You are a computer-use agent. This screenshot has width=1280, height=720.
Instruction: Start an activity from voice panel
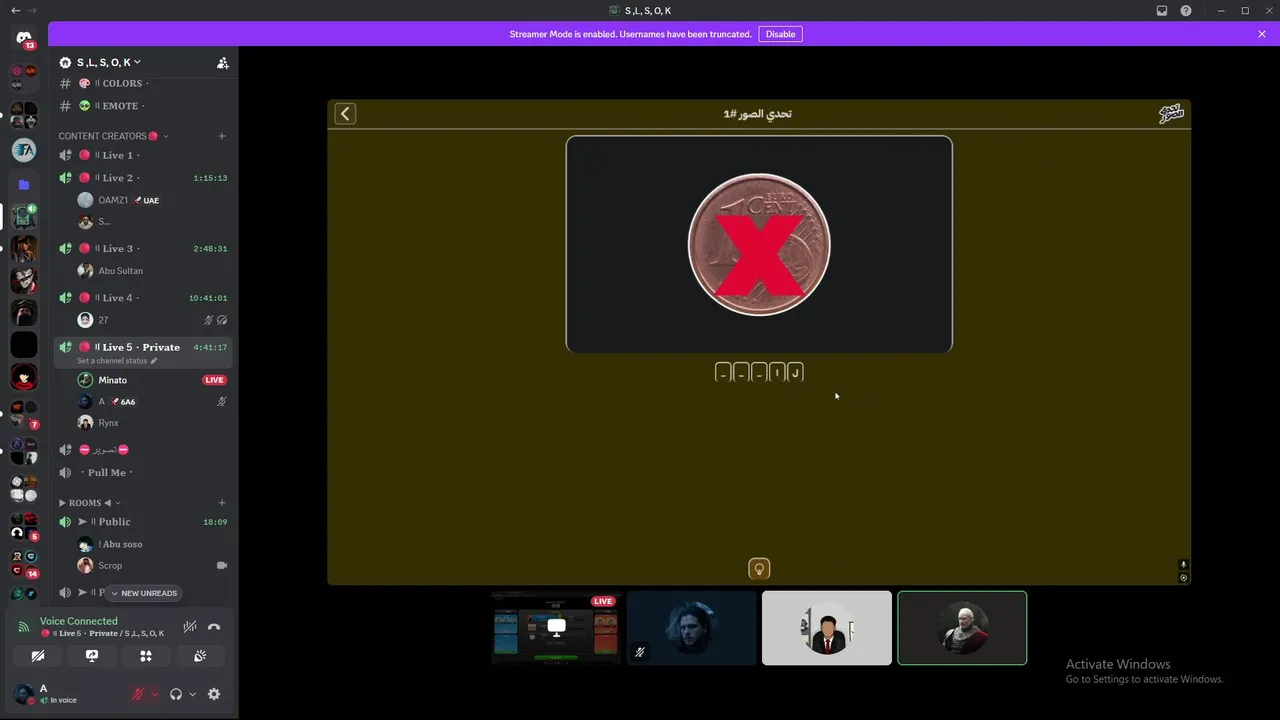pyautogui.click(x=146, y=656)
